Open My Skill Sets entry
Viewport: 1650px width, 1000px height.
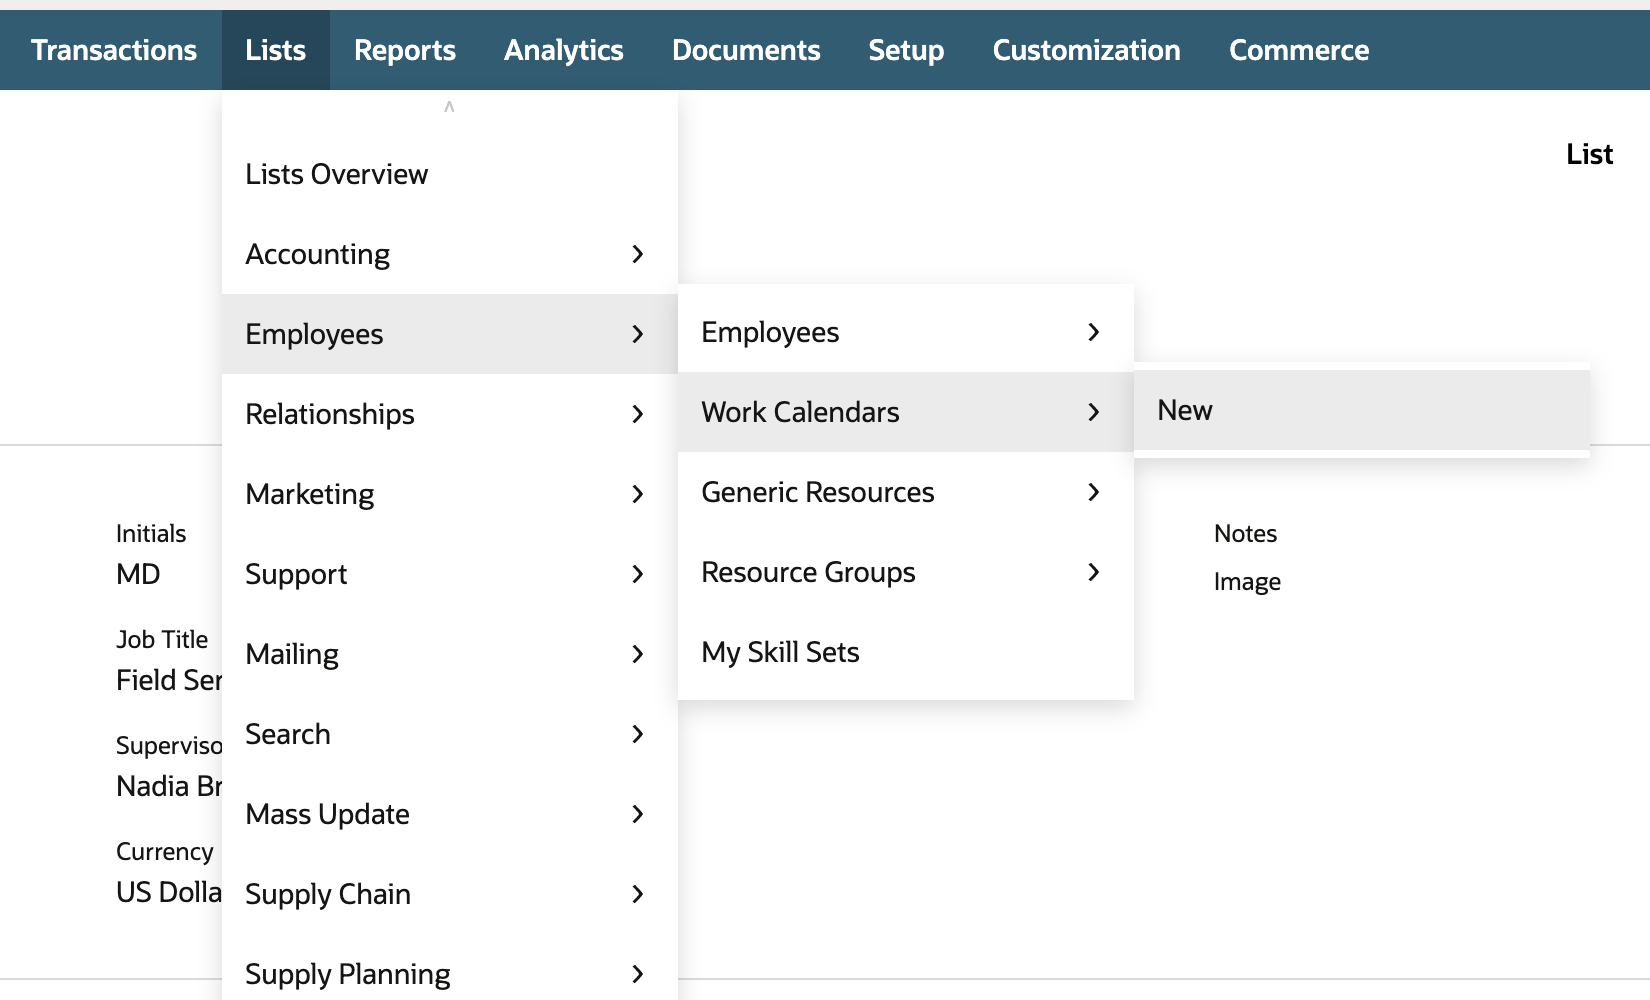[x=906, y=652]
